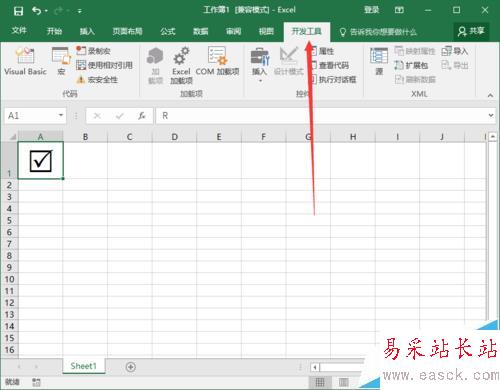This screenshot has height=390, width=500.
Task: Click the formula bar containing R
Action: [x=320, y=116]
